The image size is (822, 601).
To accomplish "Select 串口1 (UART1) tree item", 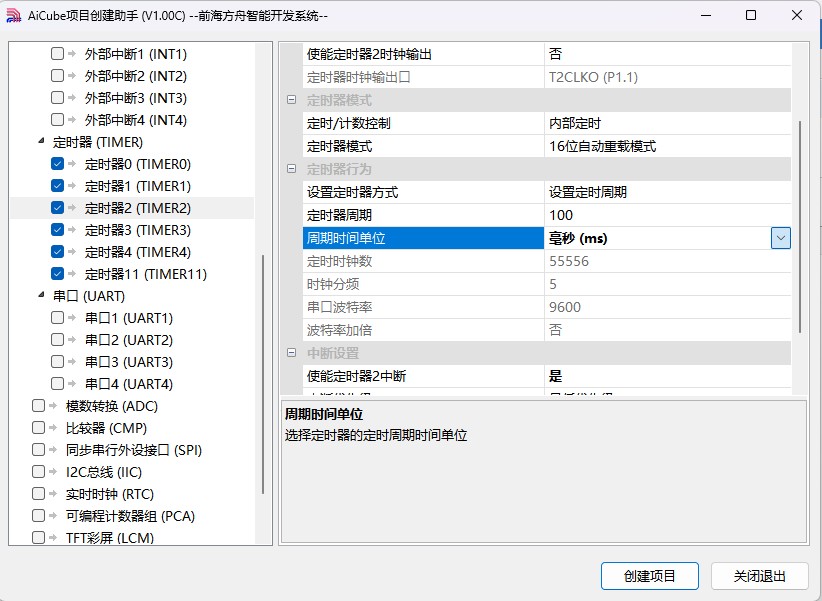I will [128, 318].
